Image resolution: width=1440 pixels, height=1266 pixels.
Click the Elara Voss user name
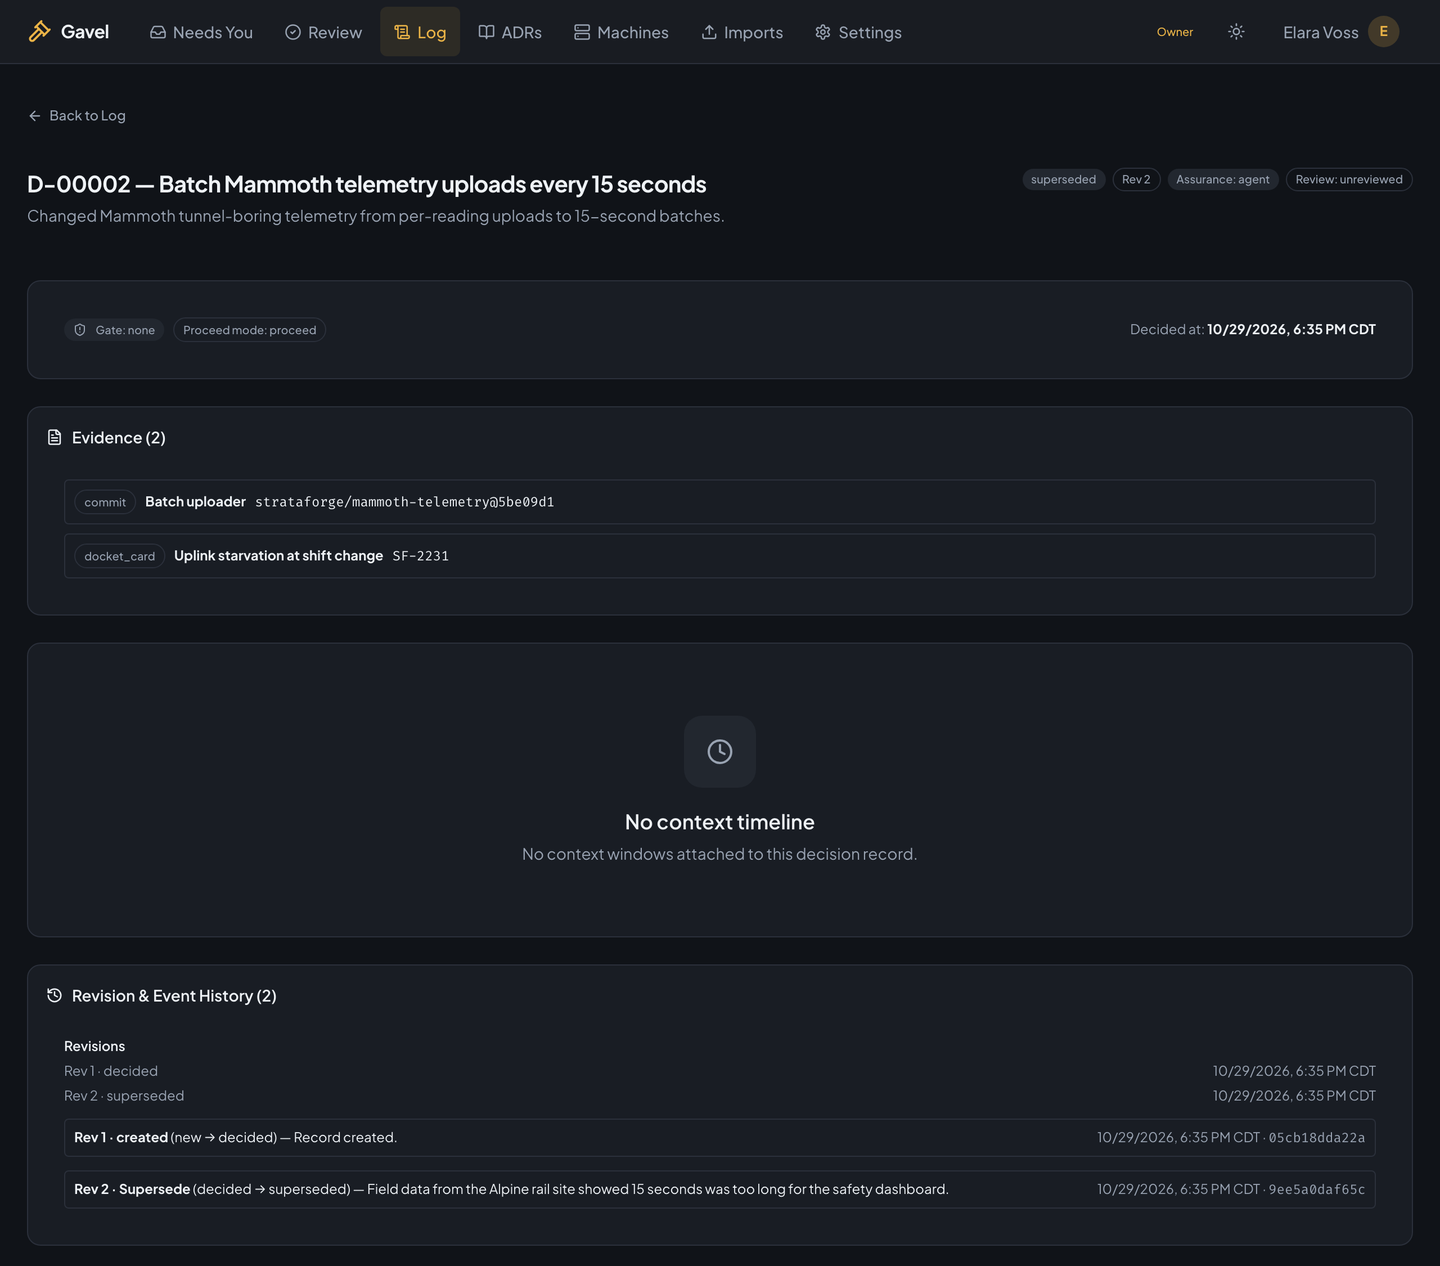1320,32
